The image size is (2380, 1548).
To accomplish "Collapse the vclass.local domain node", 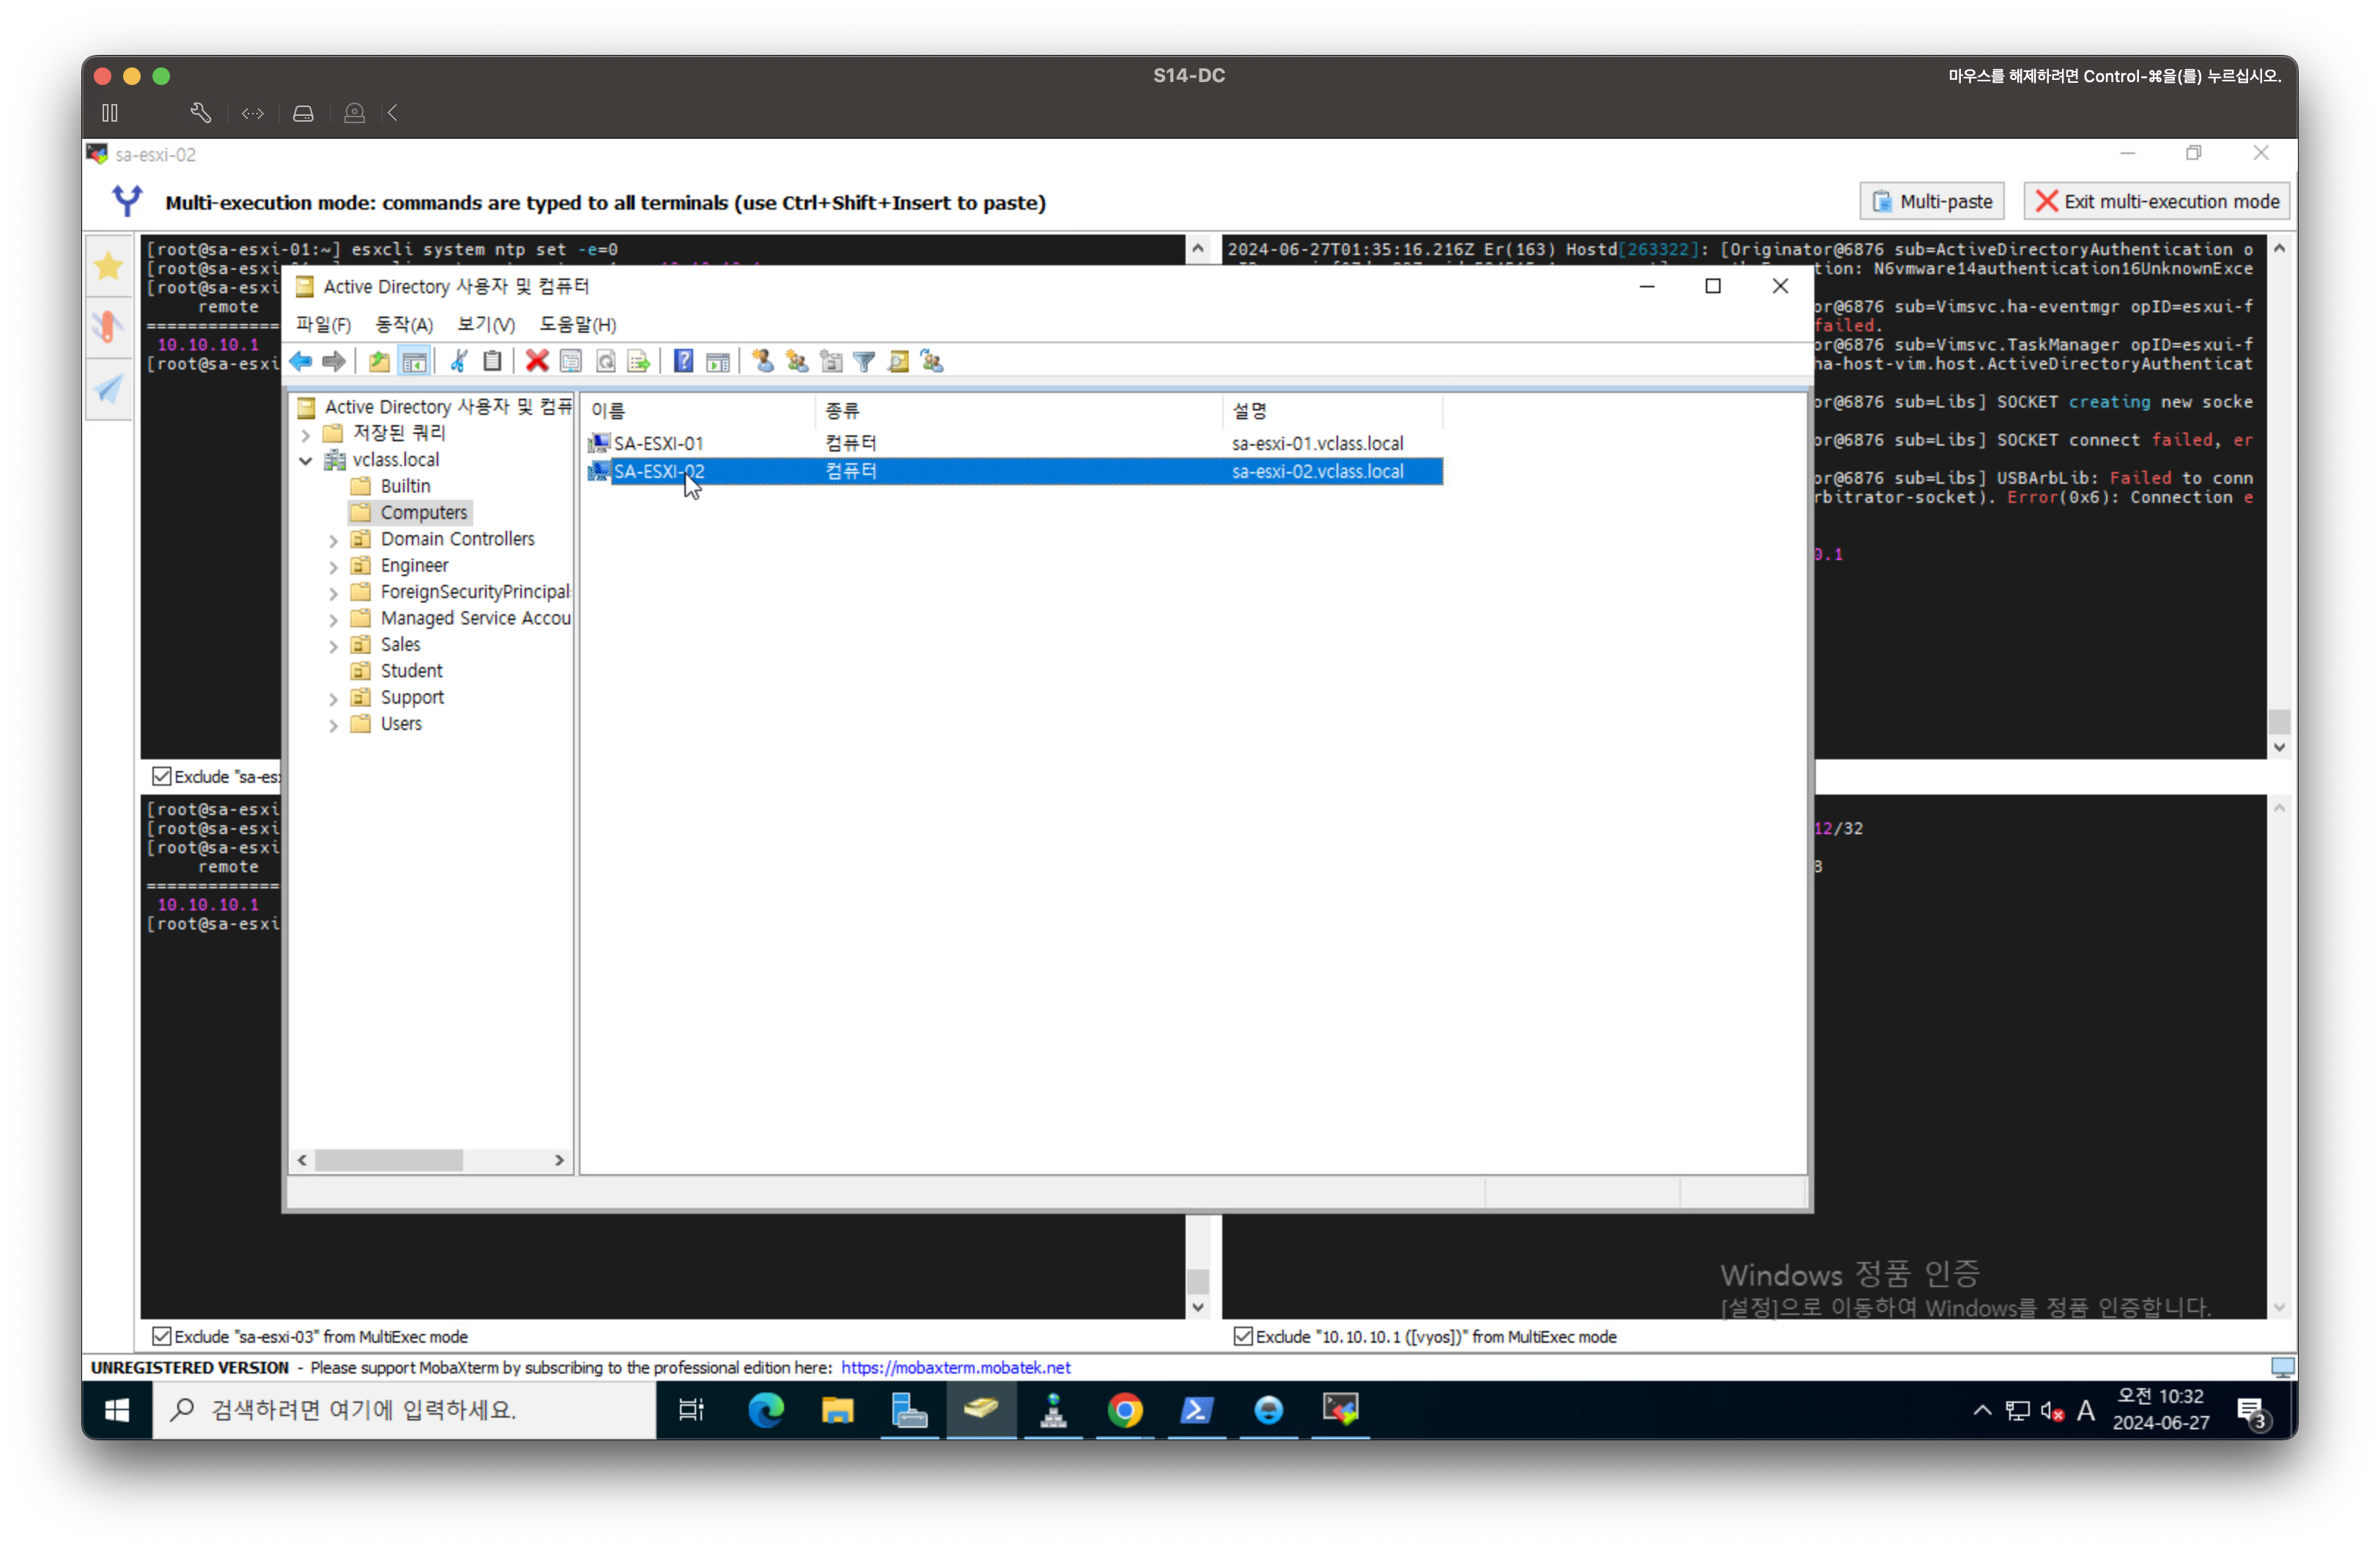I will 306,460.
